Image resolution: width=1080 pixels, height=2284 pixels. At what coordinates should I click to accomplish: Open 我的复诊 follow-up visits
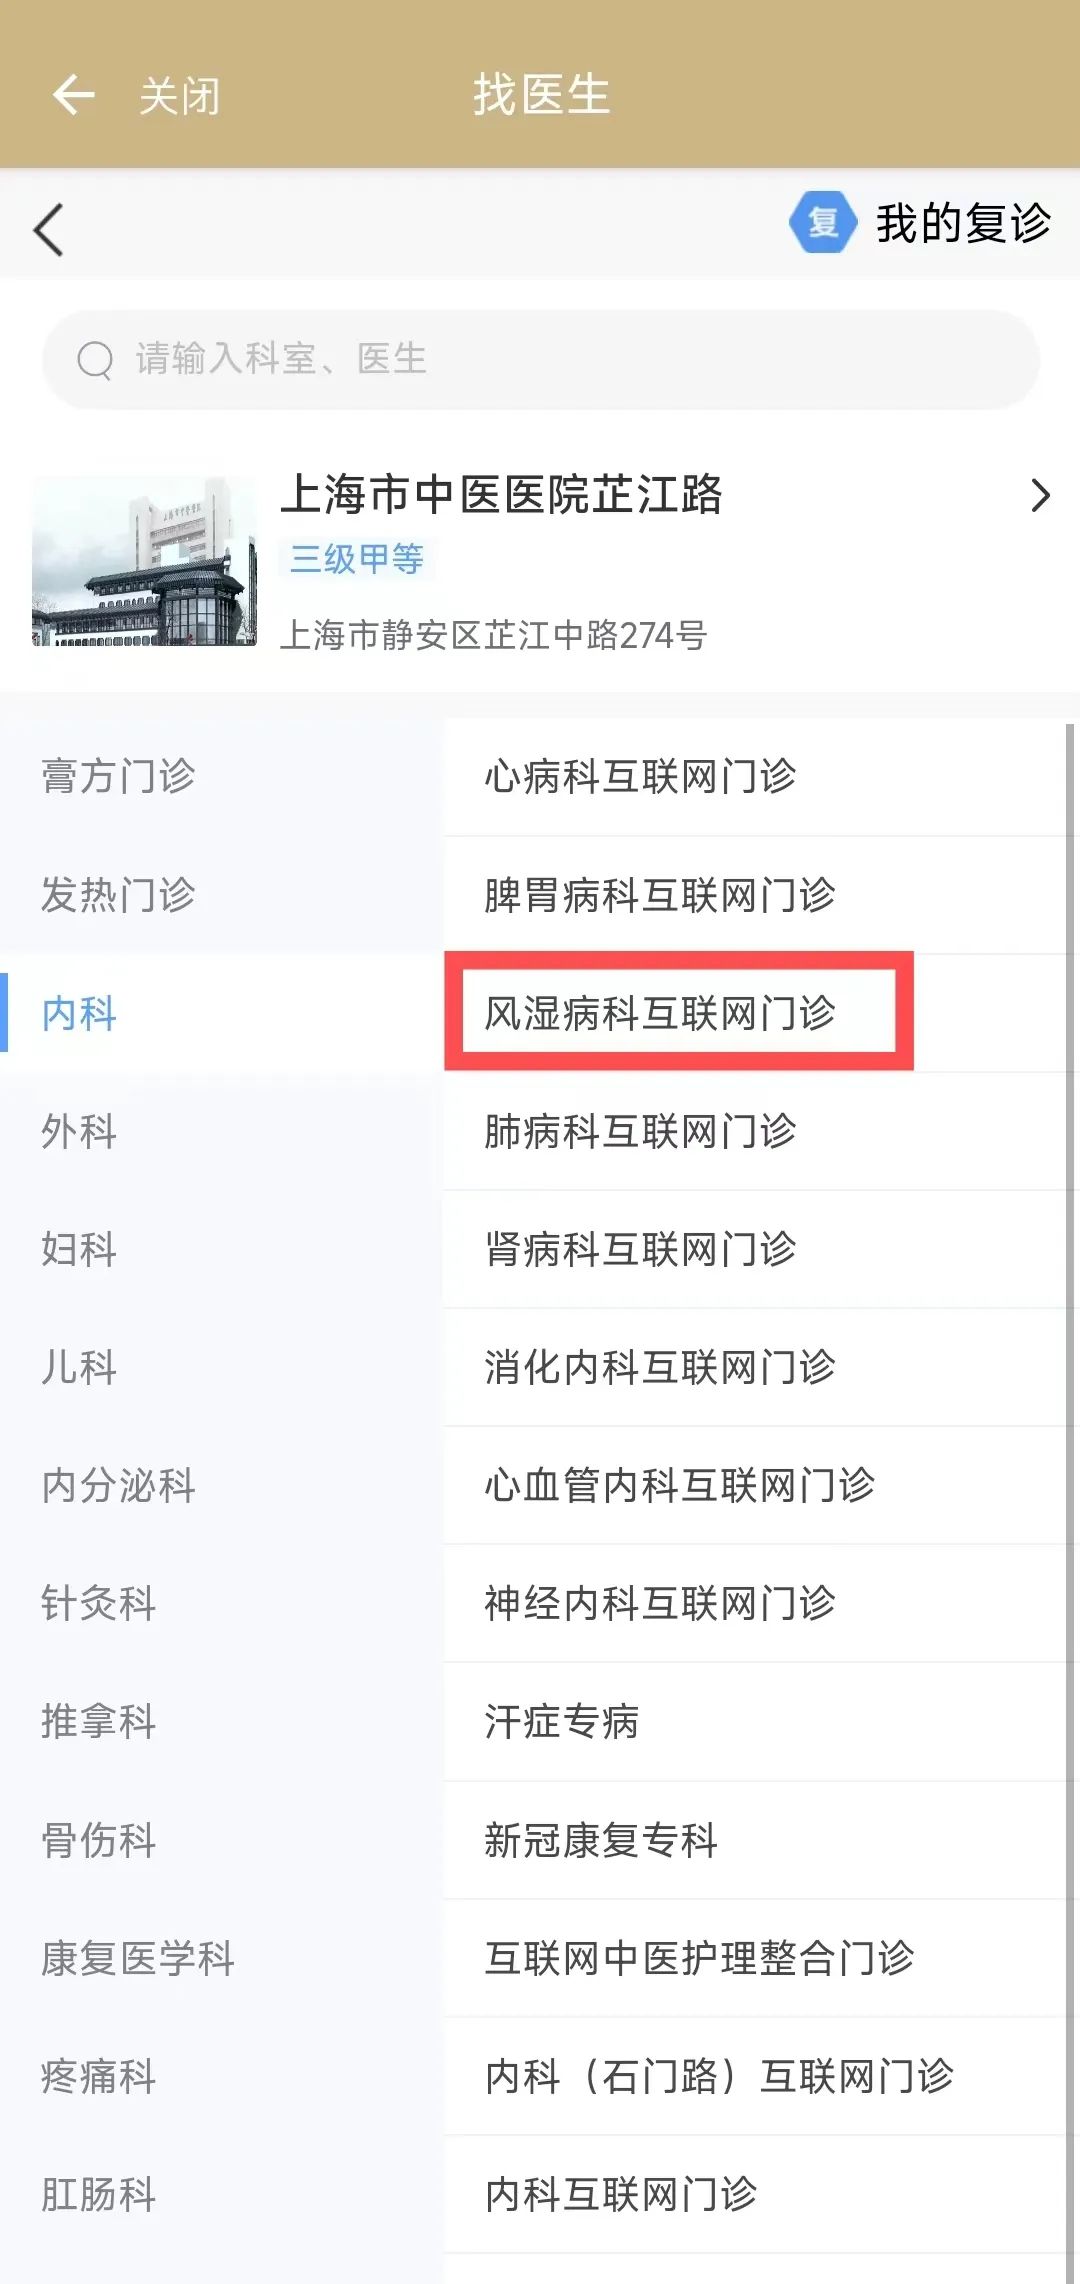[x=962, y=223]
